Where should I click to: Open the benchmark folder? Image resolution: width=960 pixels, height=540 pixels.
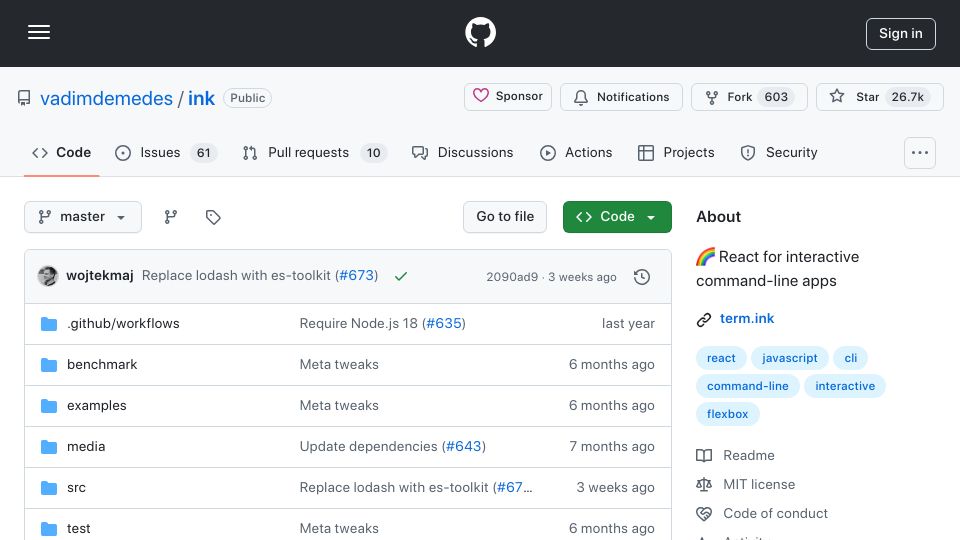click(x=102, y=364)
